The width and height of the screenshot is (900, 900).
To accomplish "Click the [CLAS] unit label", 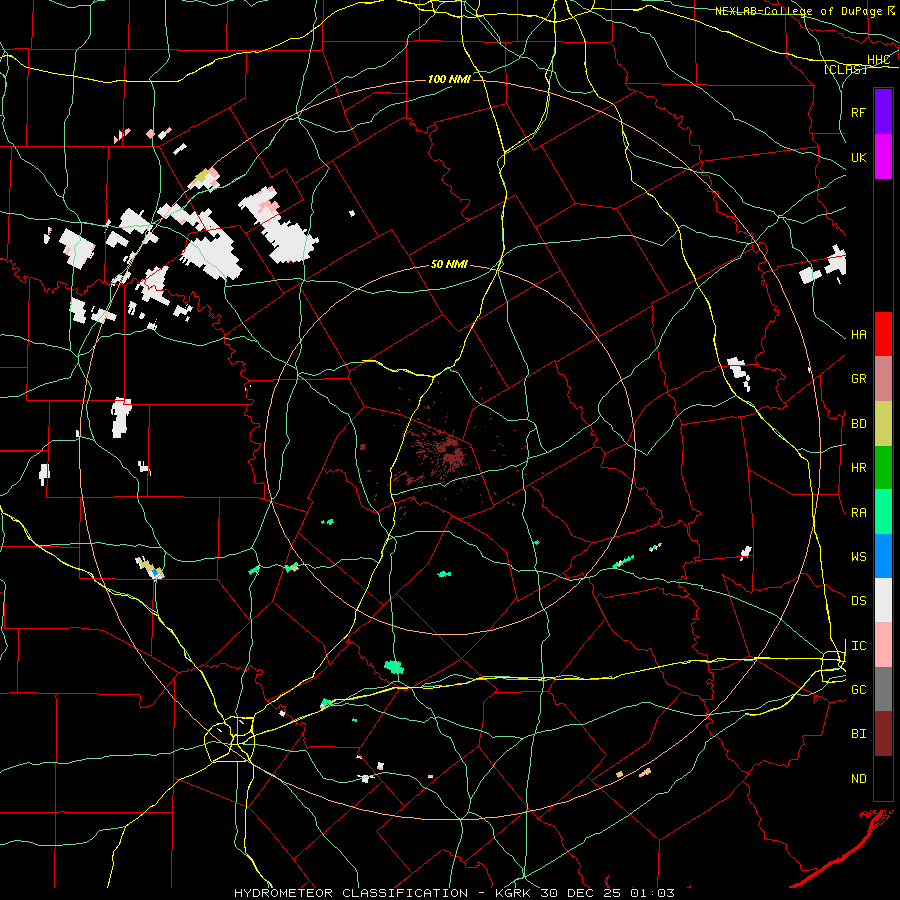I will pyautogui.click(x=845, y=69).
